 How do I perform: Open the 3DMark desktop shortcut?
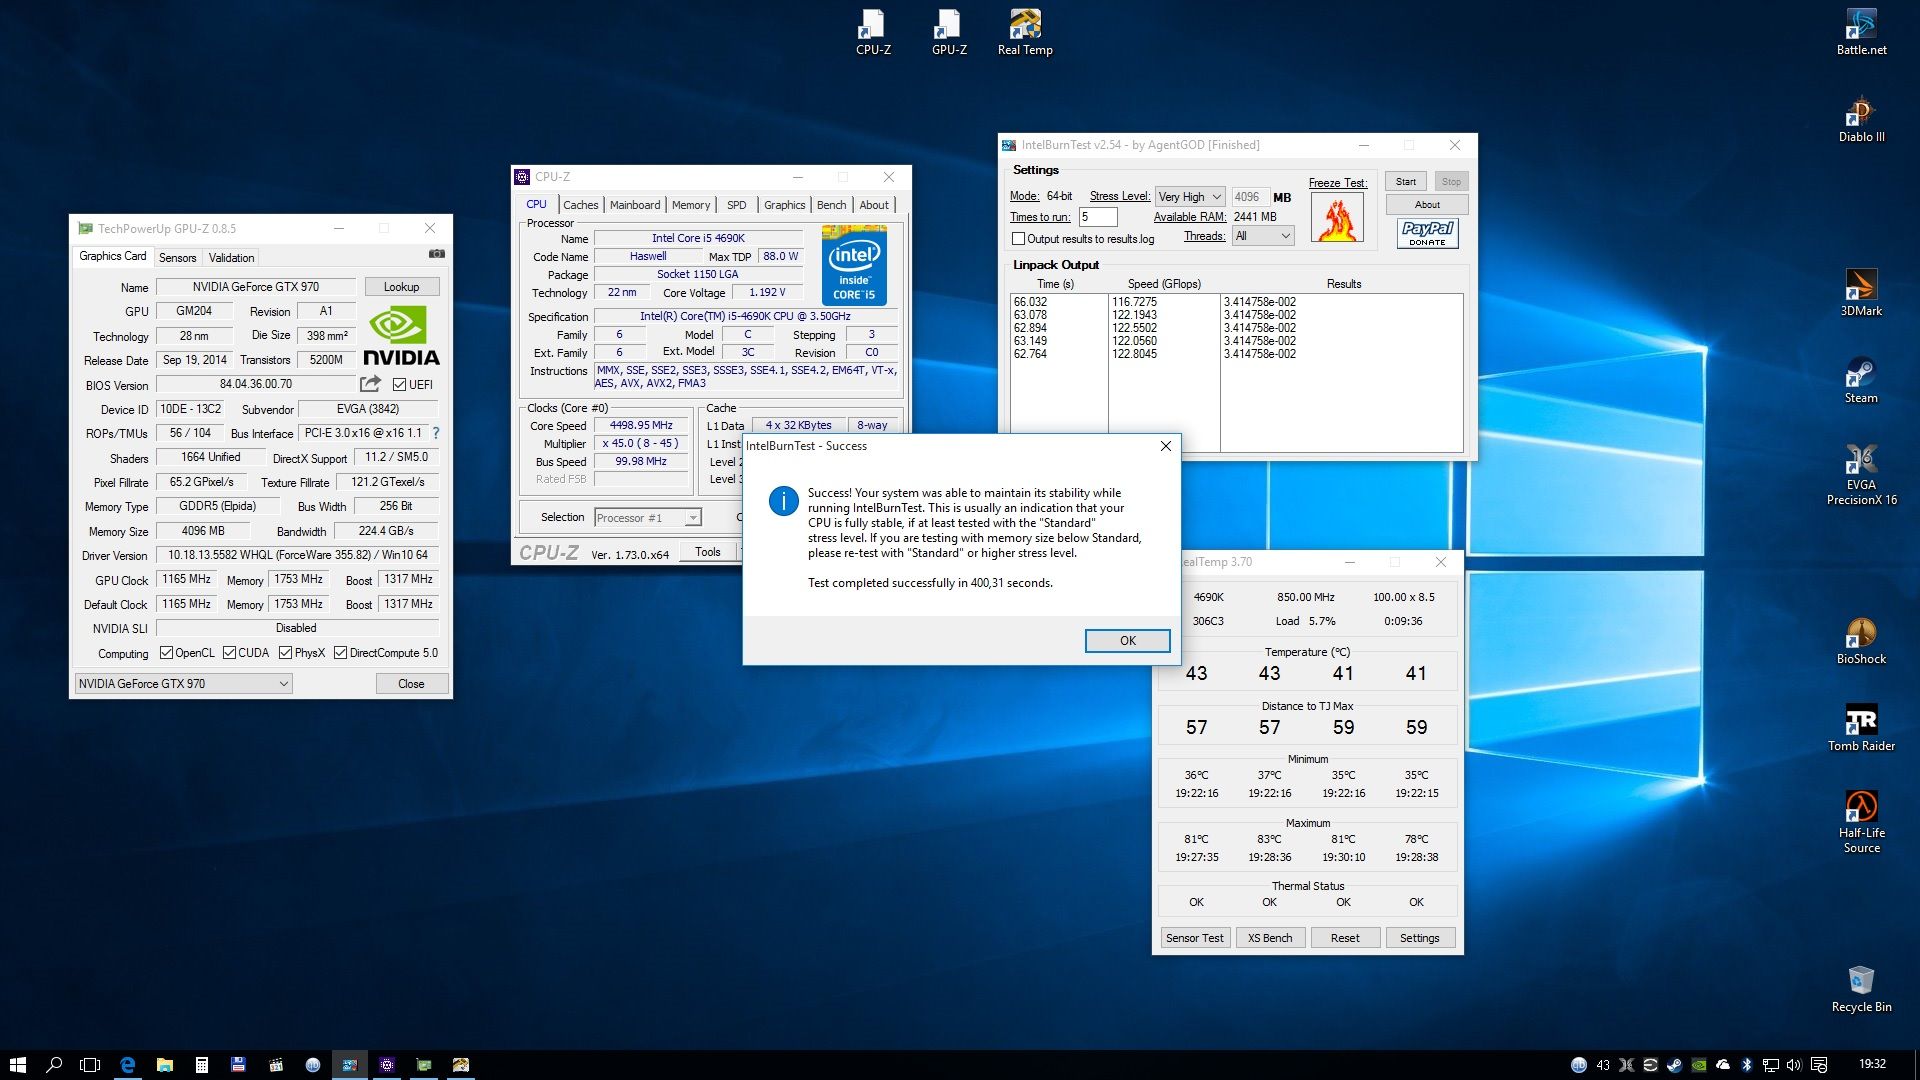(x=1861, y=293)
